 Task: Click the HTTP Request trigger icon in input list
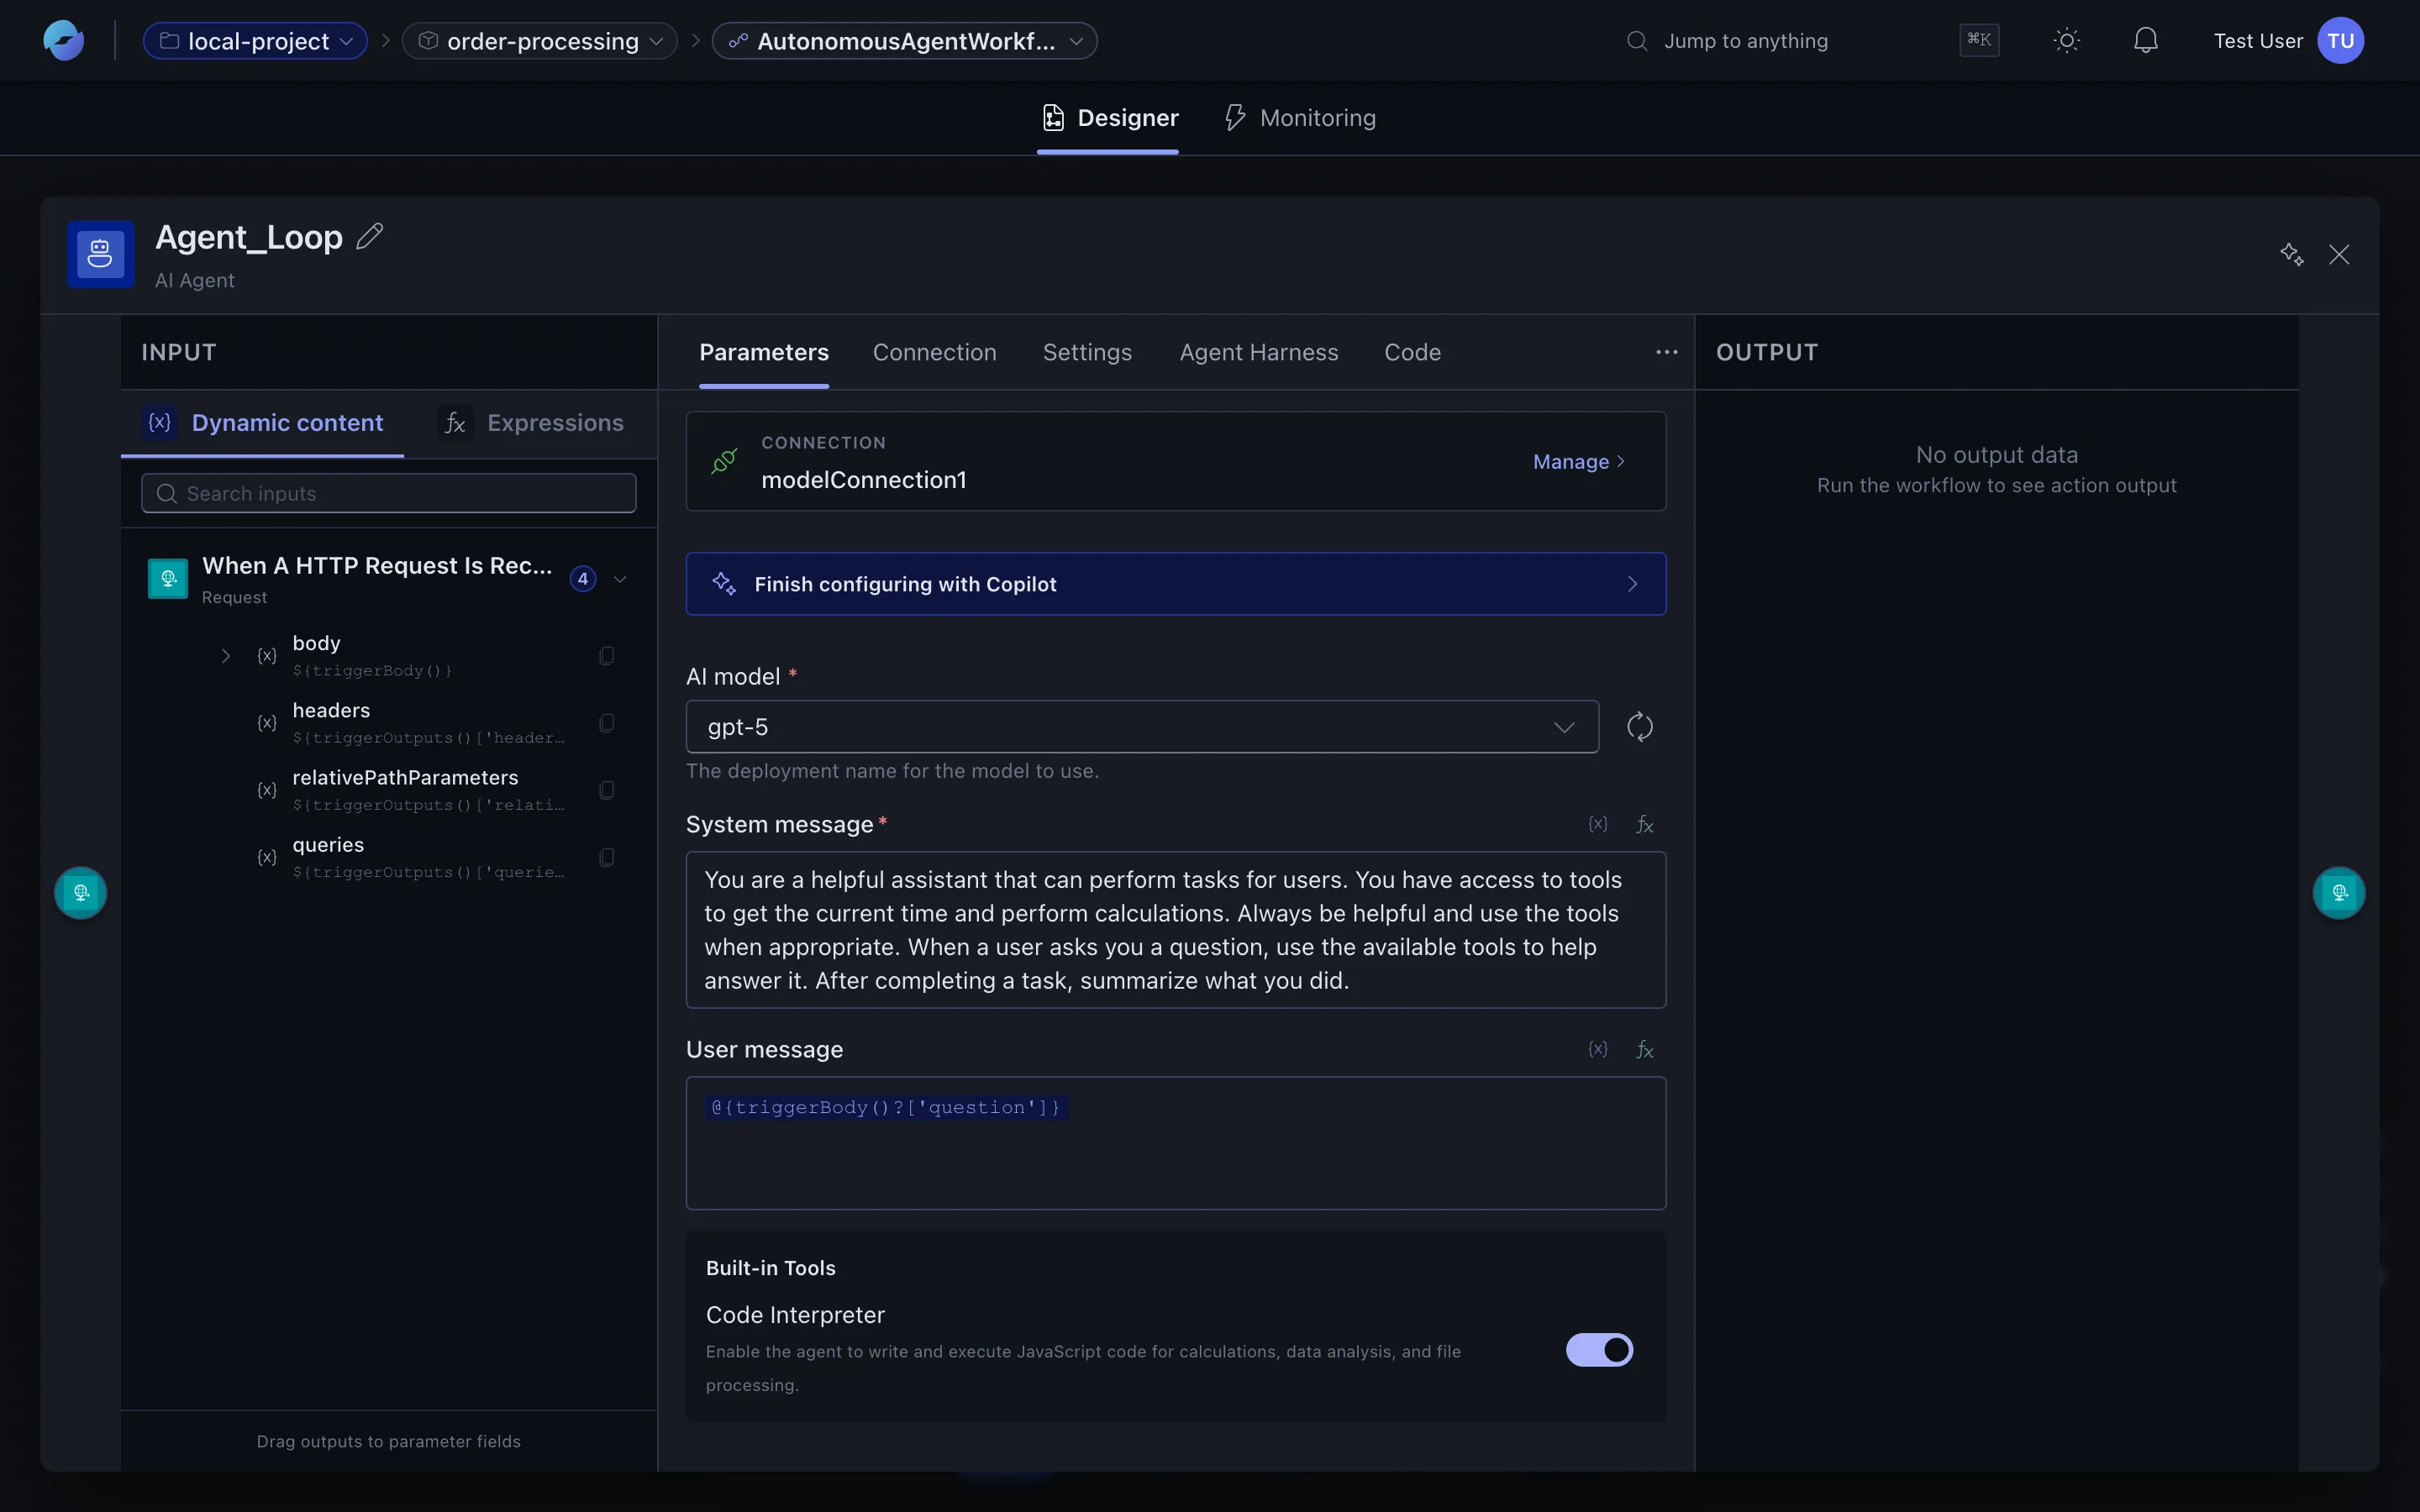point(168,578)
